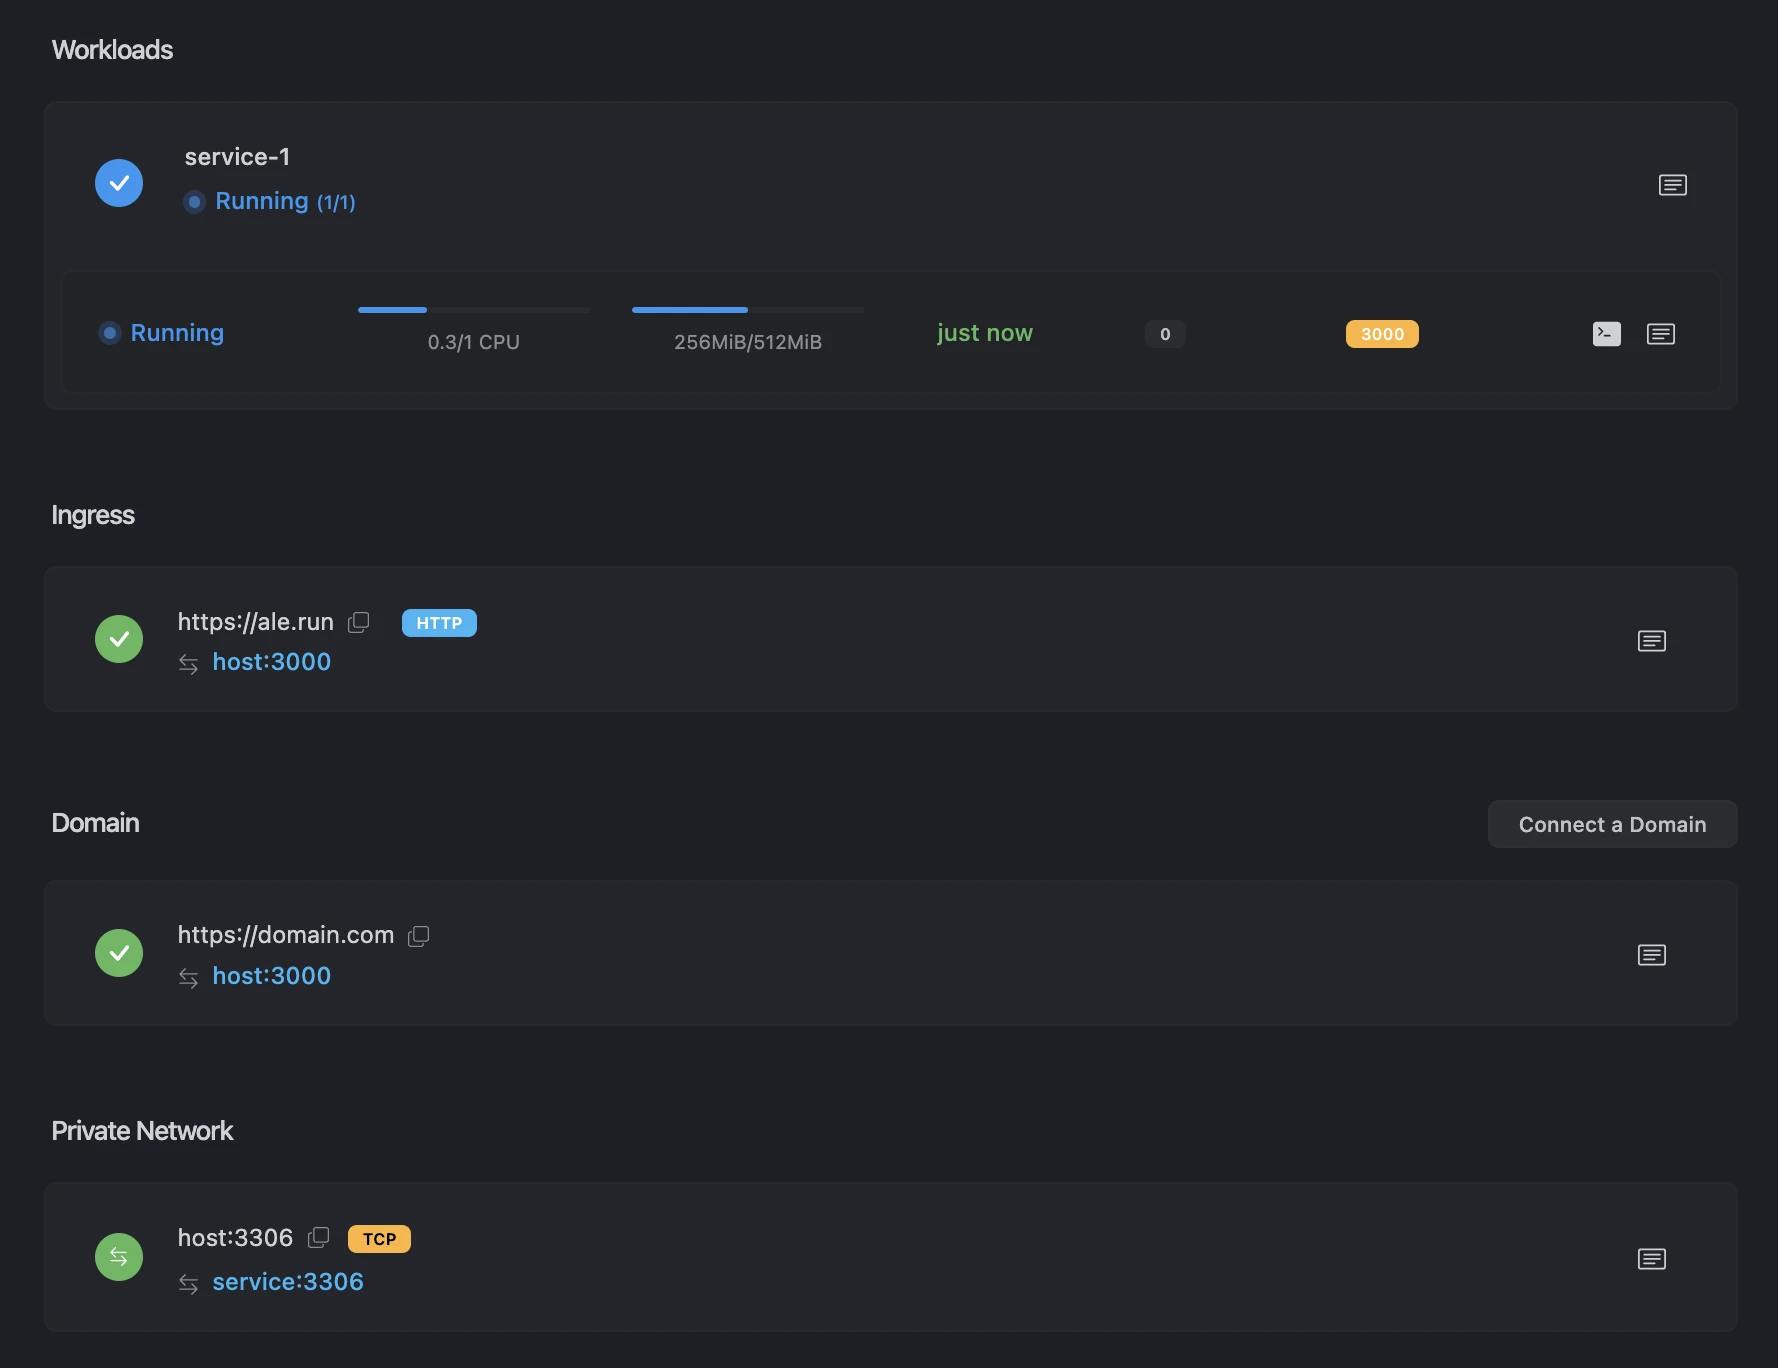Open the host:3000 target under the ingress
The image size is (1778, 1368).
(271, 662)
